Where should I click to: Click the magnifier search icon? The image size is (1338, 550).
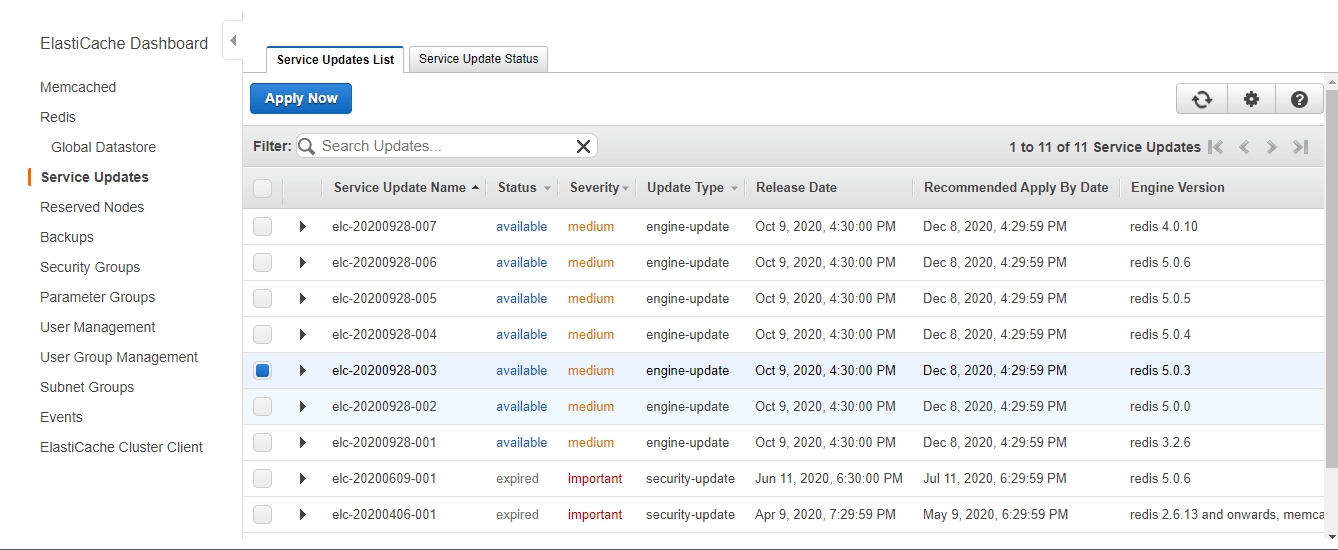[x=306, y=146]
